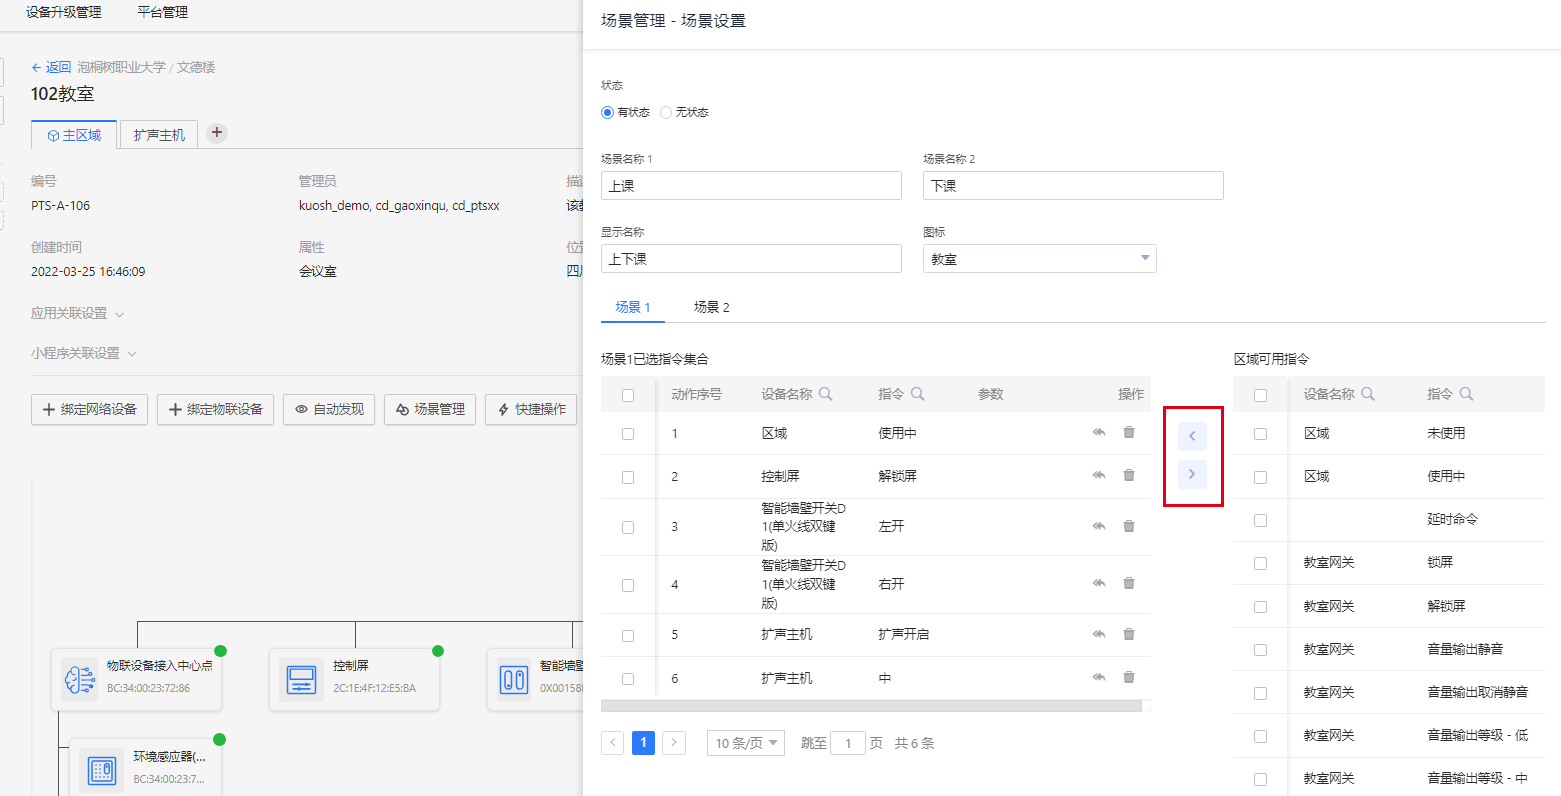Click delete trash icon for action row 1
This screenshot has height=796, width=1561.
(1128, 433)
